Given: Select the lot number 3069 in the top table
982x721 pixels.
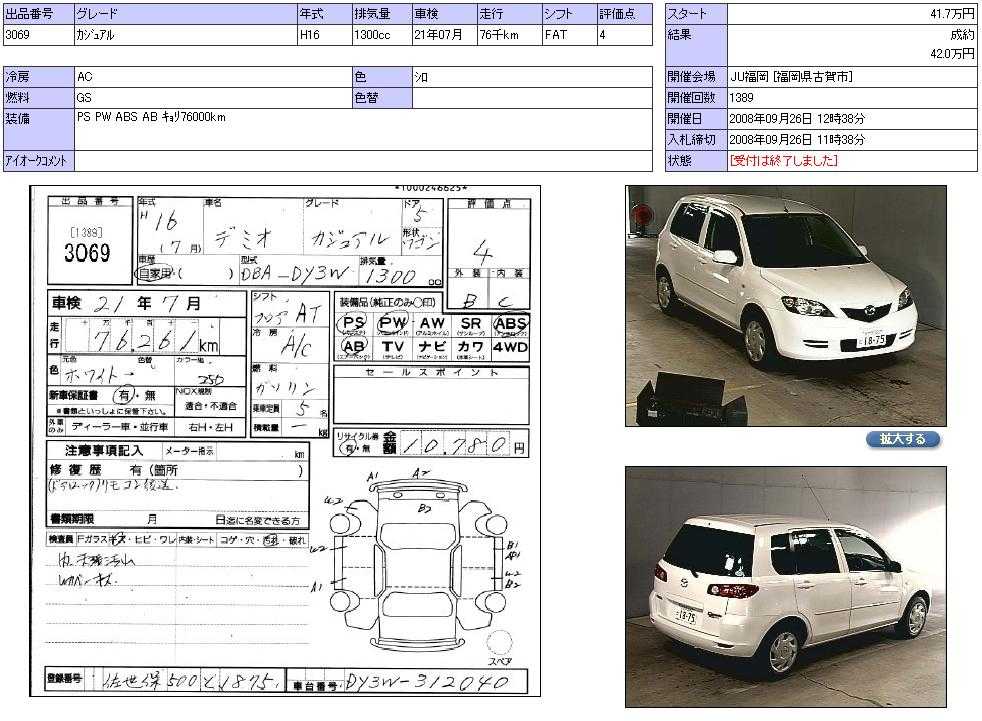Looking at the screenshot, I should coord(18,35).
